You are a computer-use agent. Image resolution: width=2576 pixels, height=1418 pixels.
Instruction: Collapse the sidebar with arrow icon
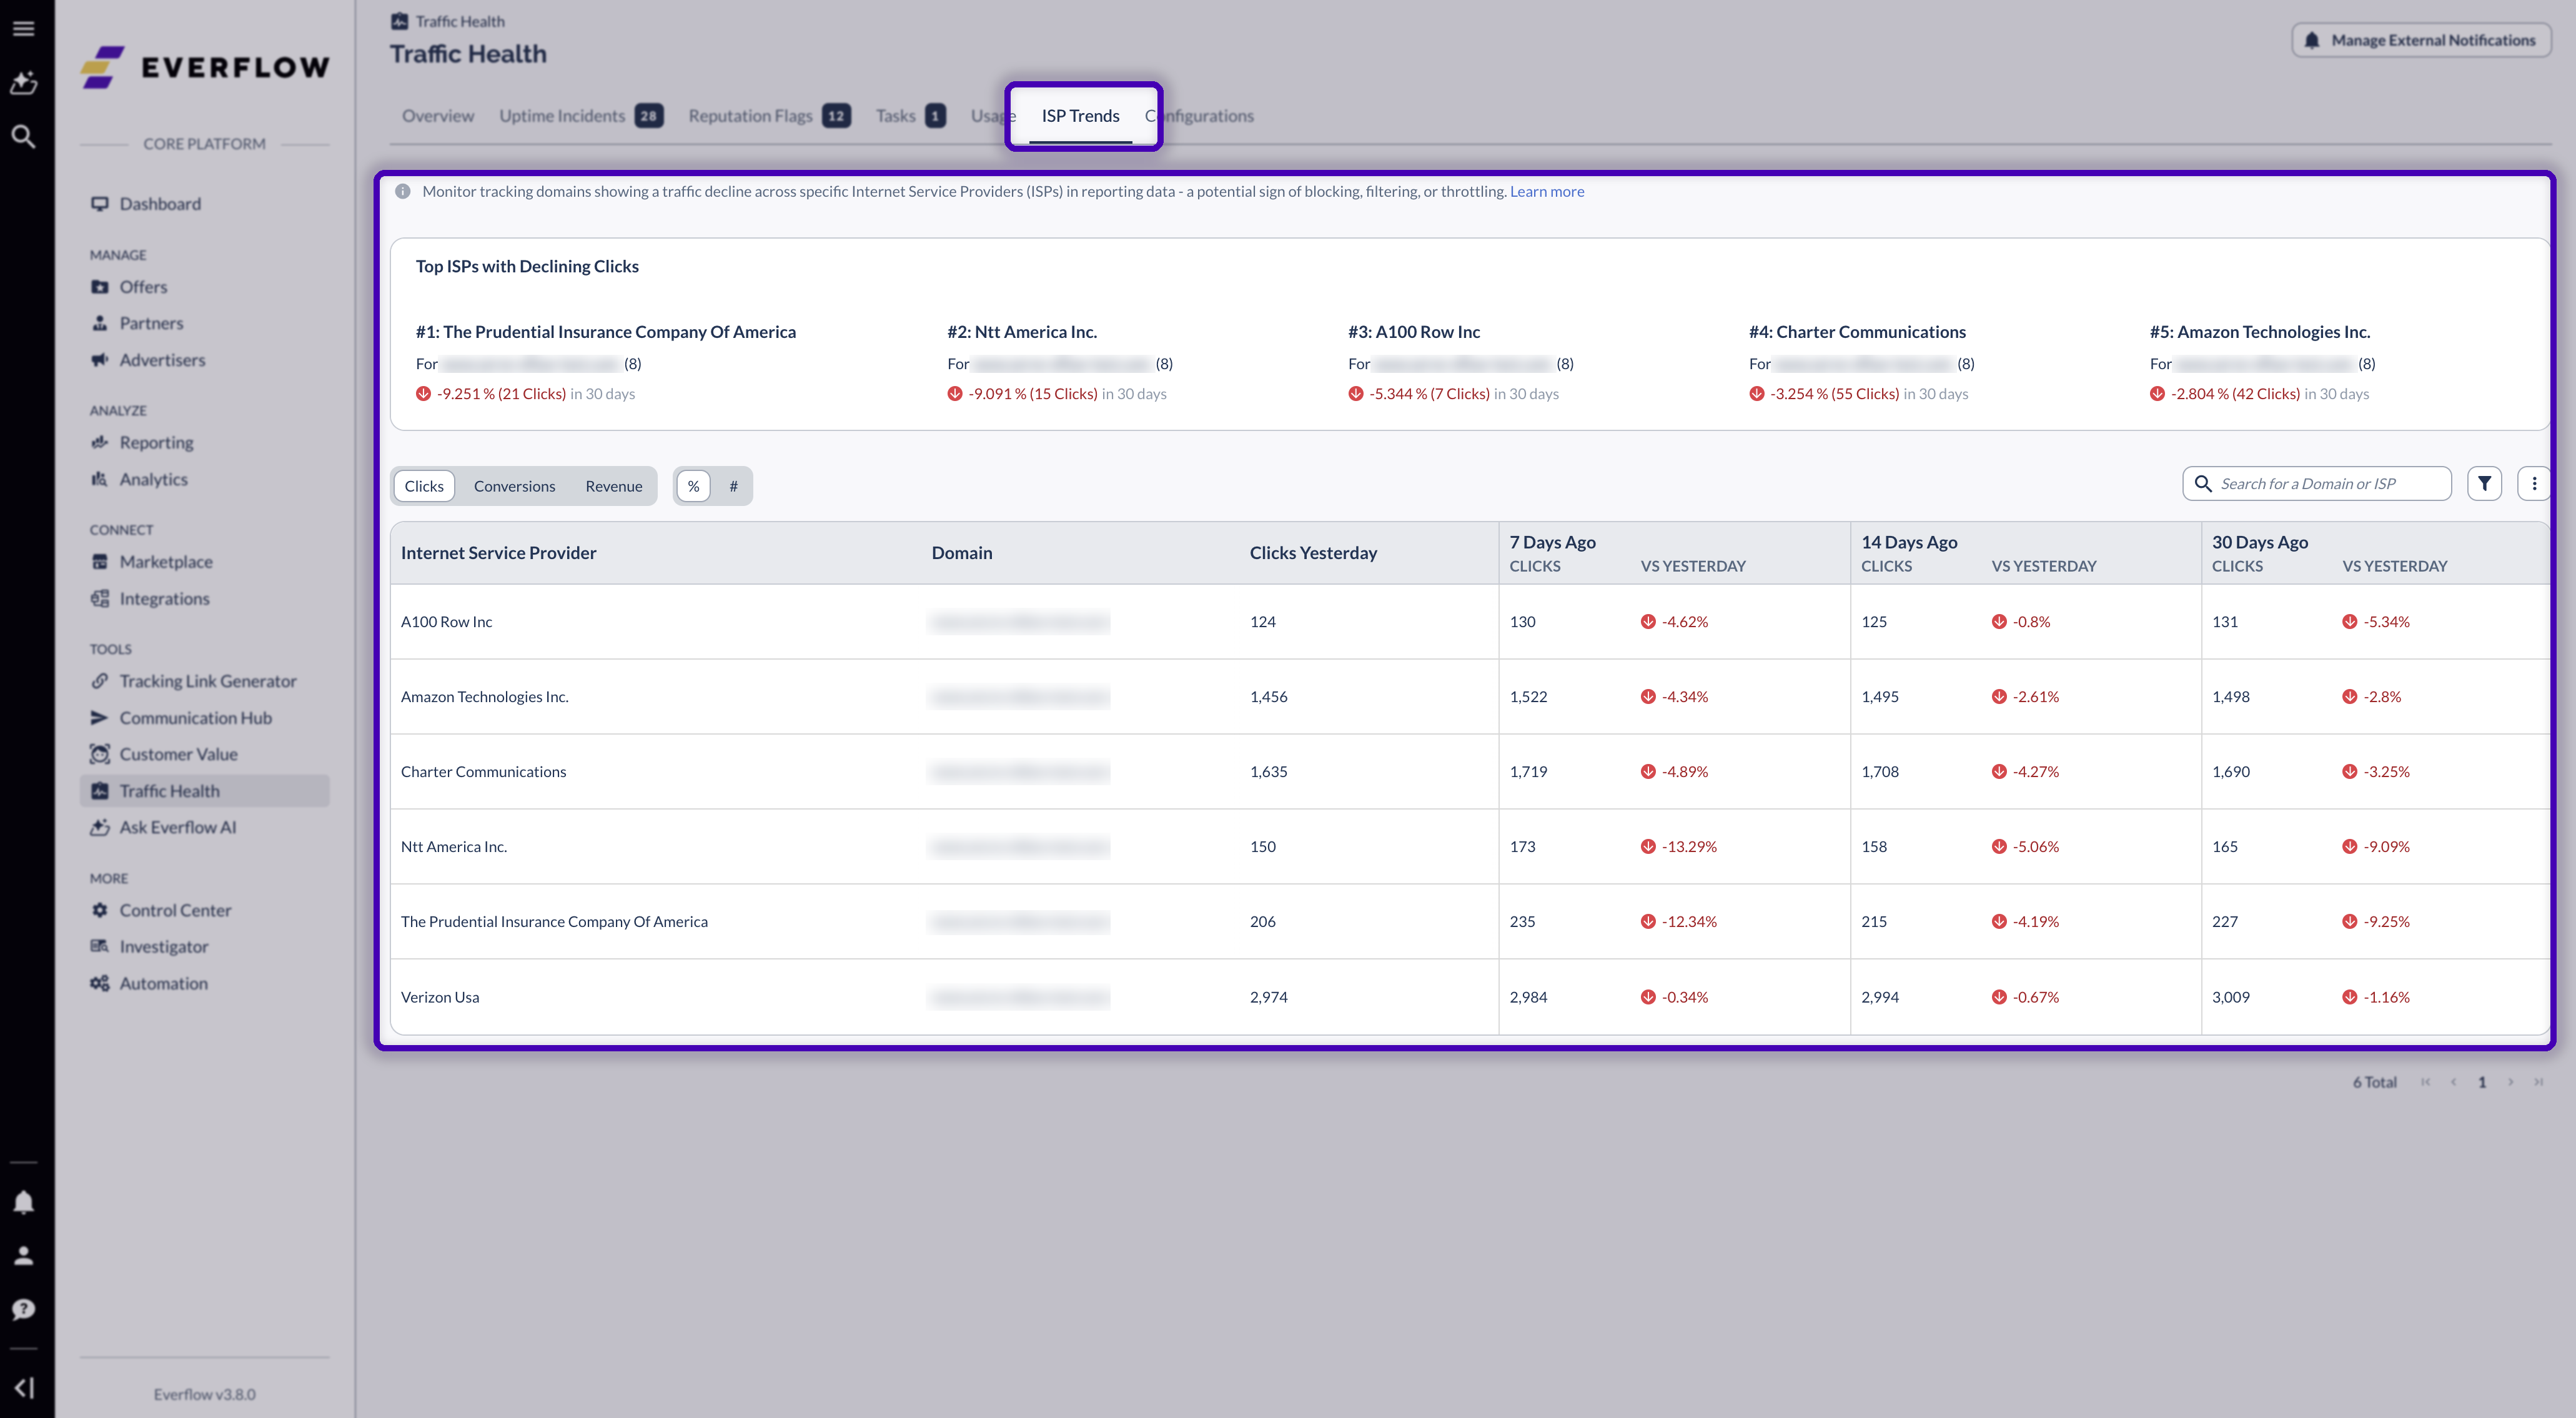click(24, 1387)
